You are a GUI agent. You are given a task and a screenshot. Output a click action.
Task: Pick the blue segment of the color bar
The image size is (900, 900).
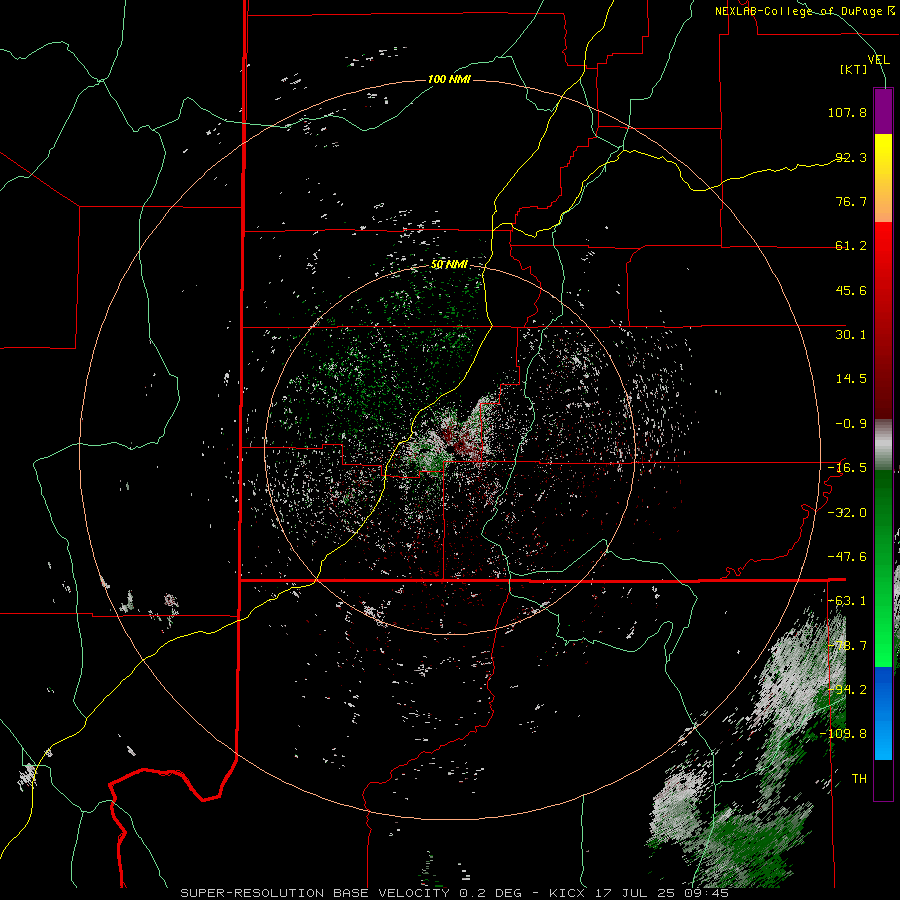pos(883,713)
